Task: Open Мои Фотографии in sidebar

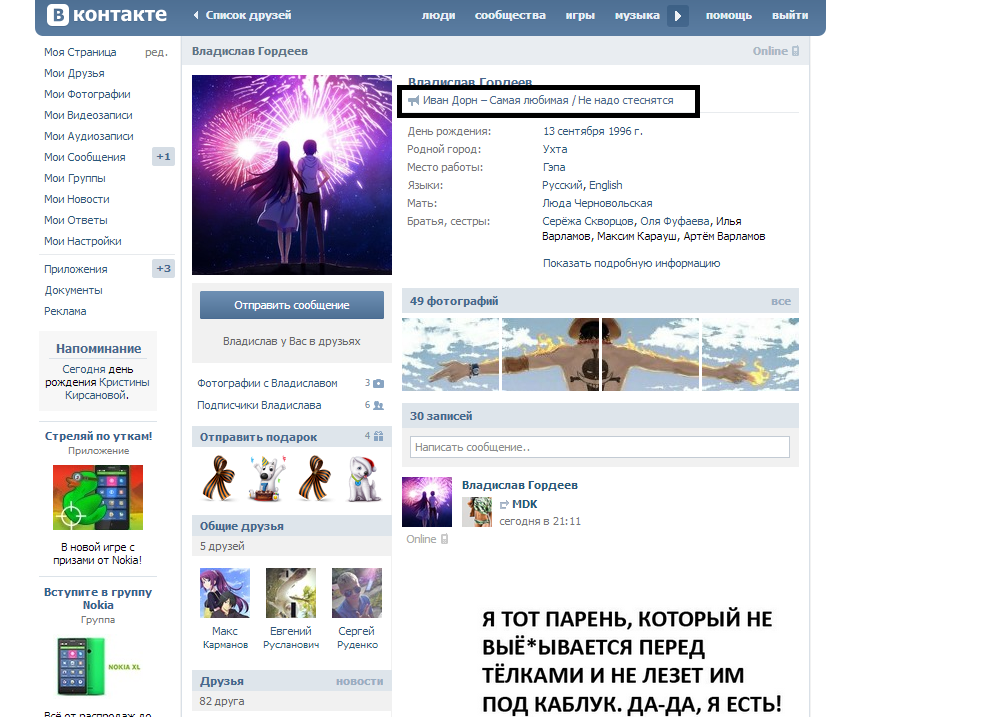Action: click(x=87, y=94)
